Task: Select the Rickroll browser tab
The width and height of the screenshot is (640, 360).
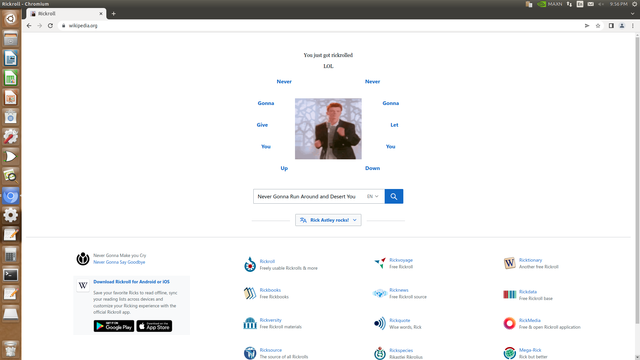Action: tap(65, 13)
